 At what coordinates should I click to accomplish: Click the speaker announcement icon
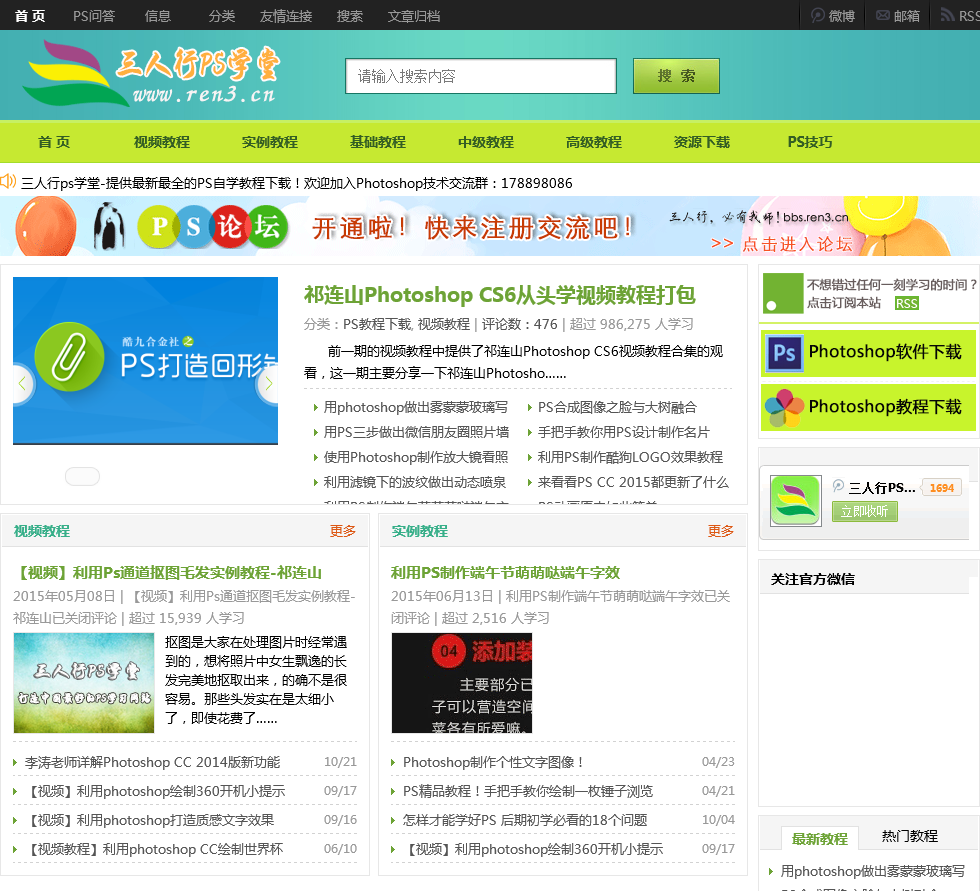point(8,182)
